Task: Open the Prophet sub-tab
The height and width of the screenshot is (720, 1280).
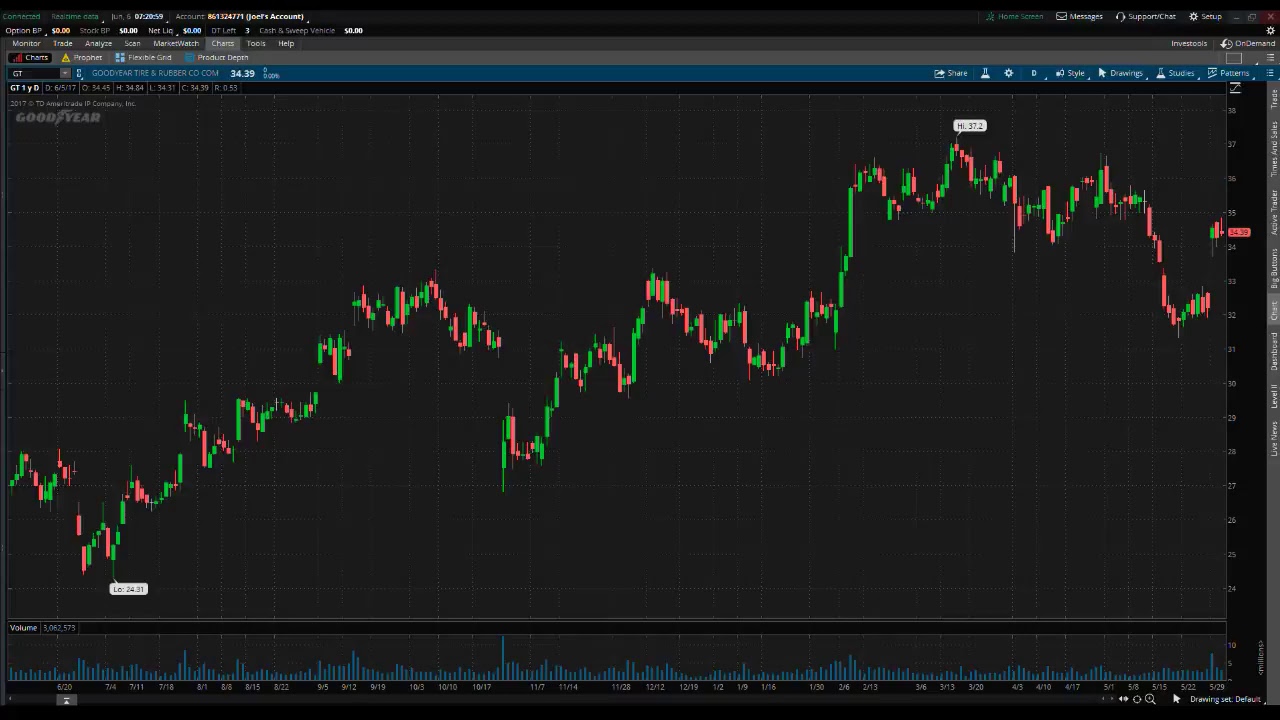Action: point(82,57)
